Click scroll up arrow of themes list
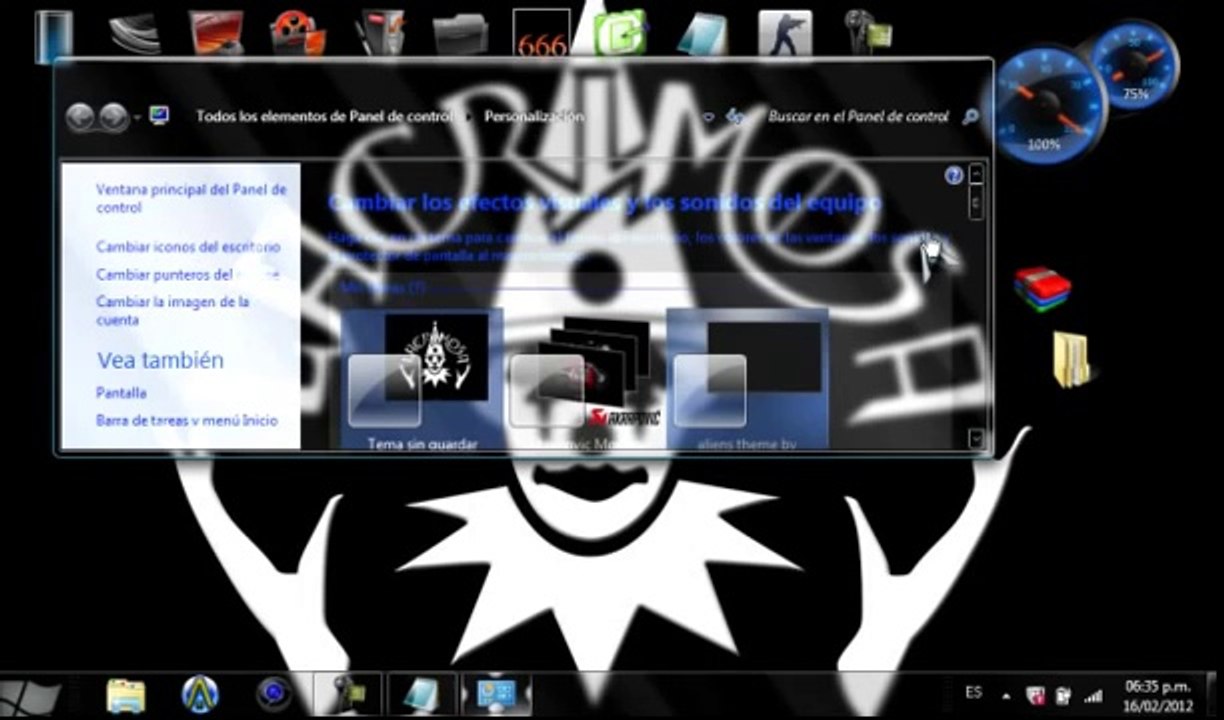 [x=977, y=174]
